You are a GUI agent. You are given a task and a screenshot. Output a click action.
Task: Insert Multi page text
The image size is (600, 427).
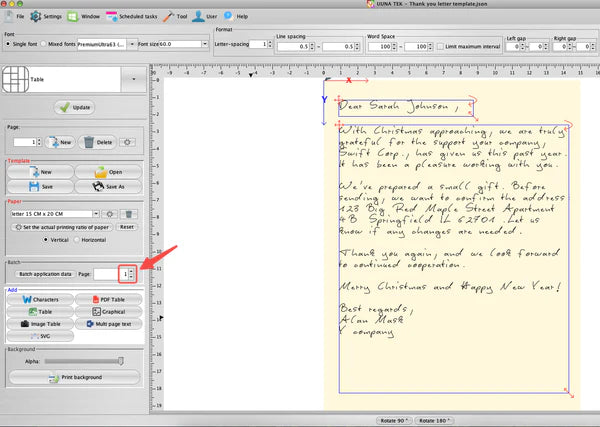107,324
